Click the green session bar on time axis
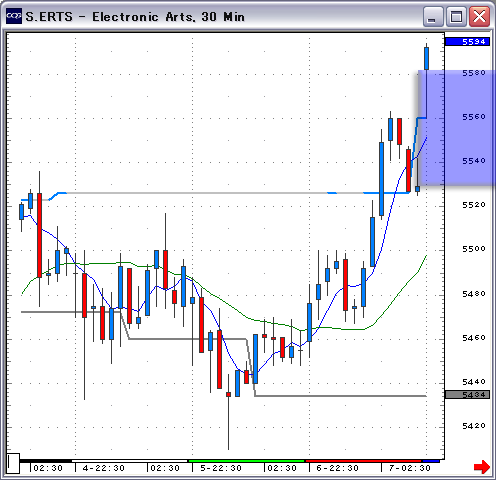Image resolution: width=496 pixels, height=480 pixels. [x=247, y=461]
